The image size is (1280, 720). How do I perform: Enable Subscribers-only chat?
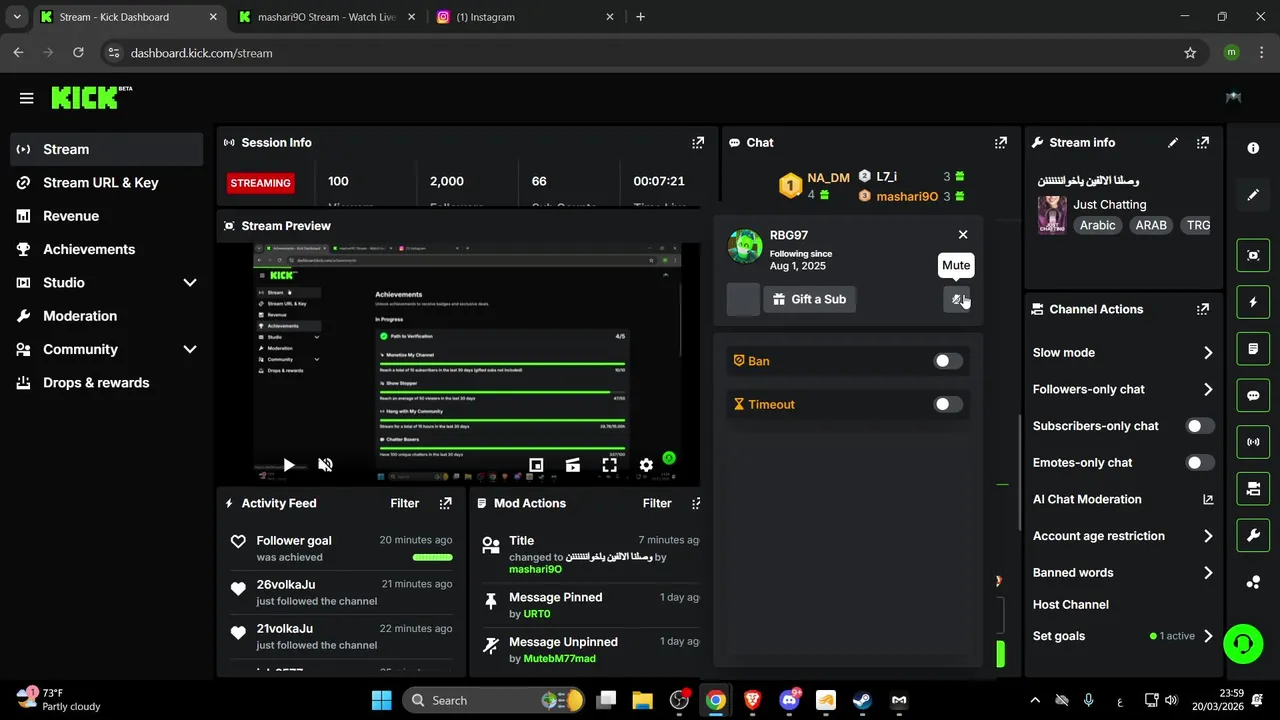click(x=1200, y=426)
